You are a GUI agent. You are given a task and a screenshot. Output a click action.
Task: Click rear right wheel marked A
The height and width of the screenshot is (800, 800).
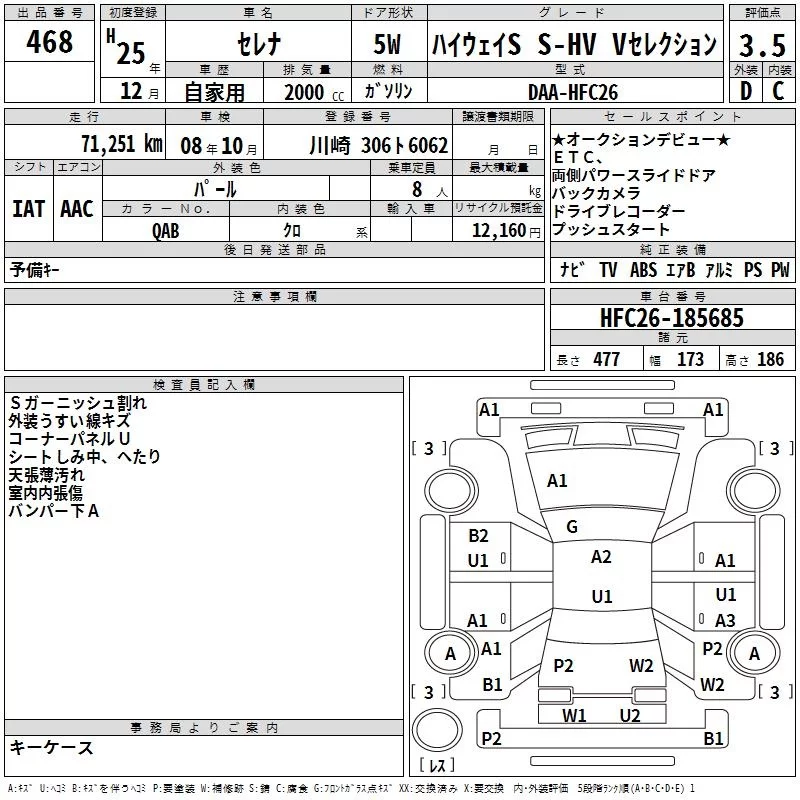coord(754,653)
